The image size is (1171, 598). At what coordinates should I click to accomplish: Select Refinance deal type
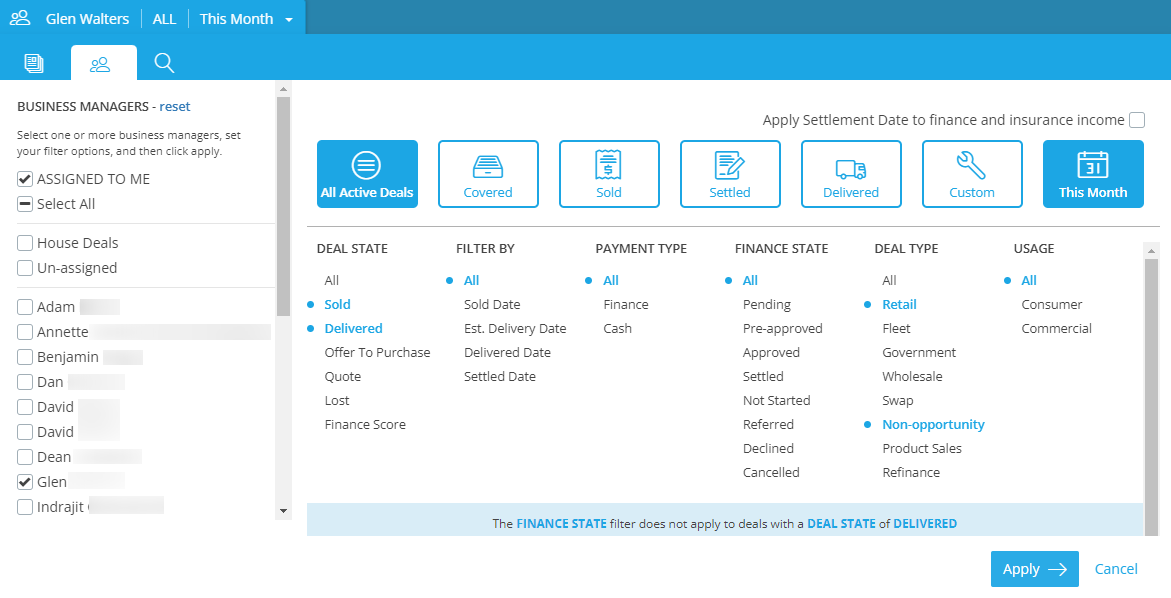pos(911,472)
